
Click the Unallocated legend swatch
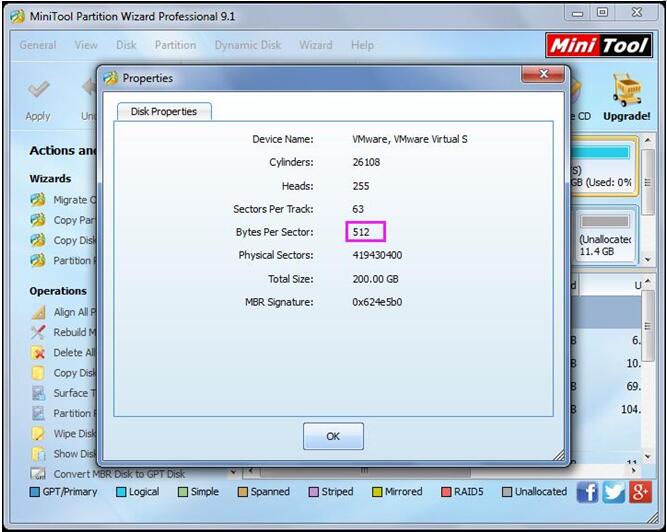click(x=507, y=492)
